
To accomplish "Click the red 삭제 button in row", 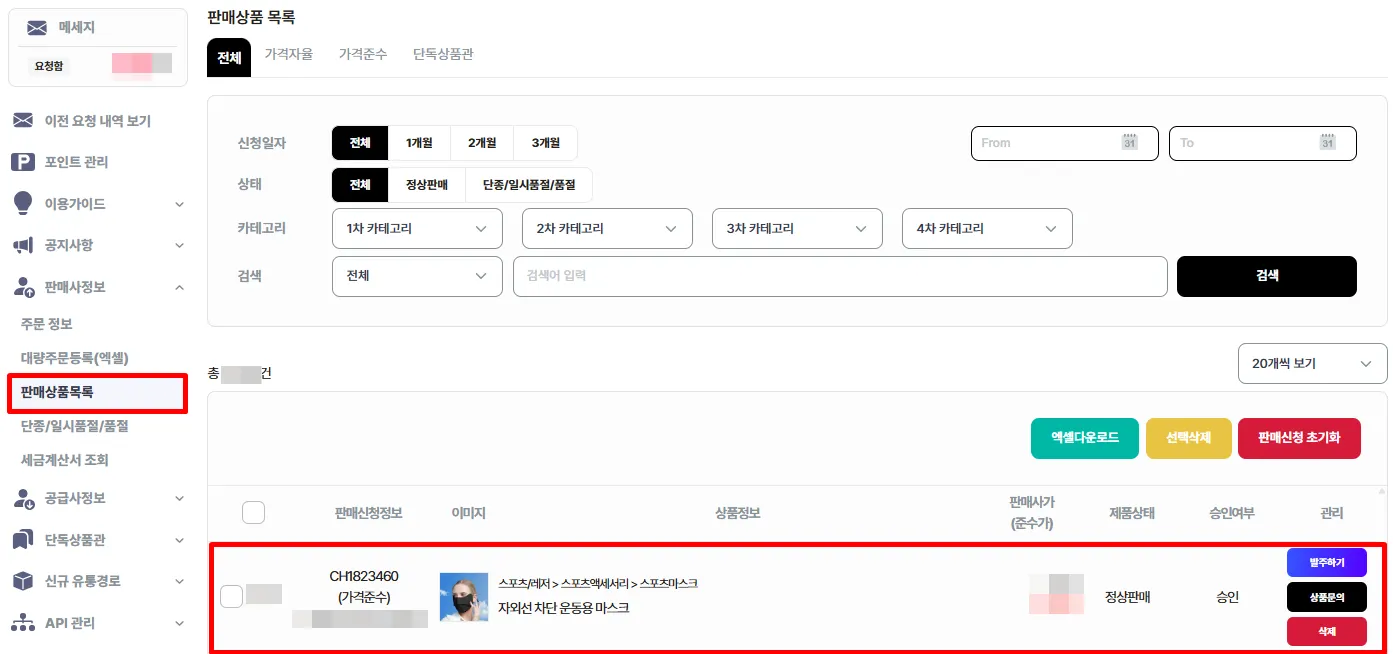I will (1327, 632).
